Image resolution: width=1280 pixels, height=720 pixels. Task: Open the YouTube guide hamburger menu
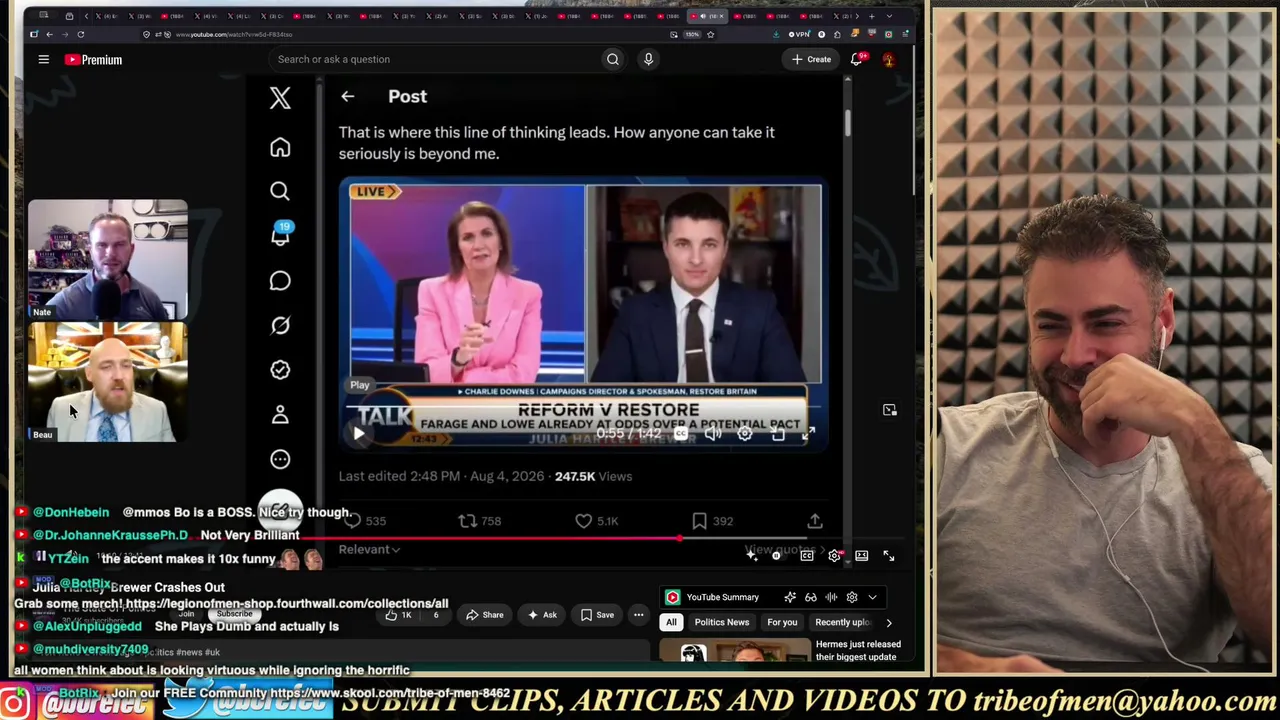[x=44, y=60]
